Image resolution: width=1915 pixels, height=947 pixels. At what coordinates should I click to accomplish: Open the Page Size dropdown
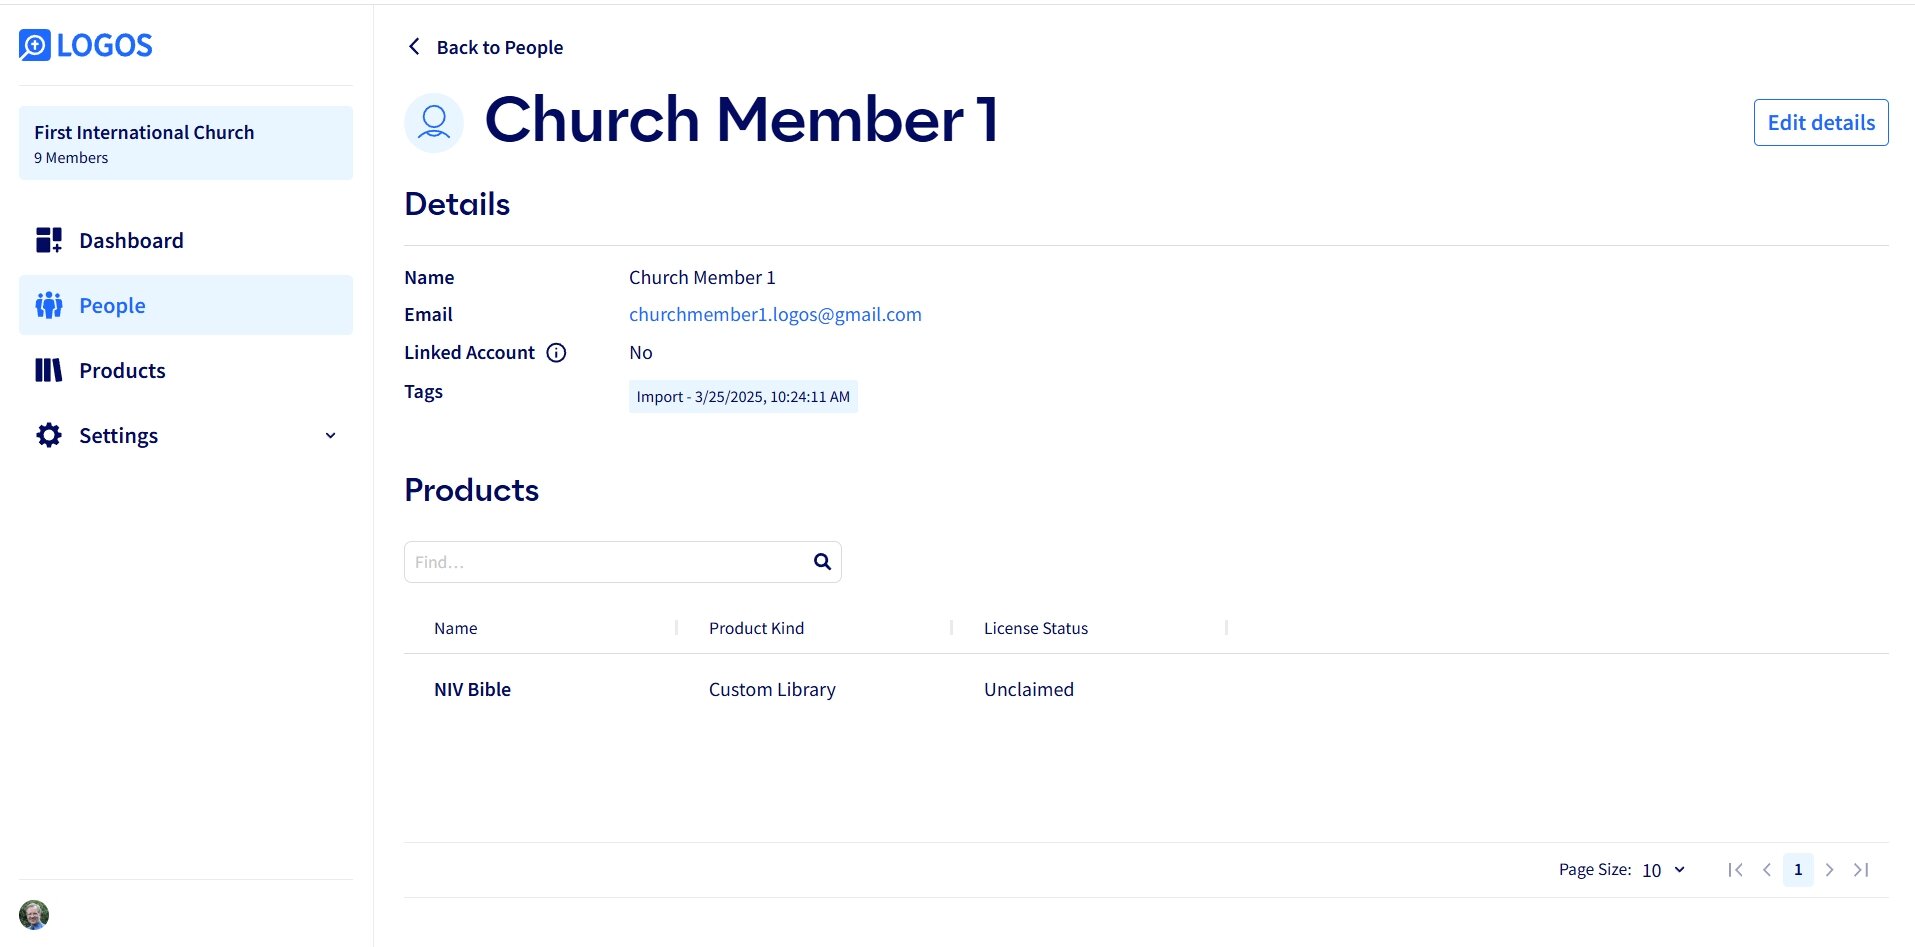1664,870
